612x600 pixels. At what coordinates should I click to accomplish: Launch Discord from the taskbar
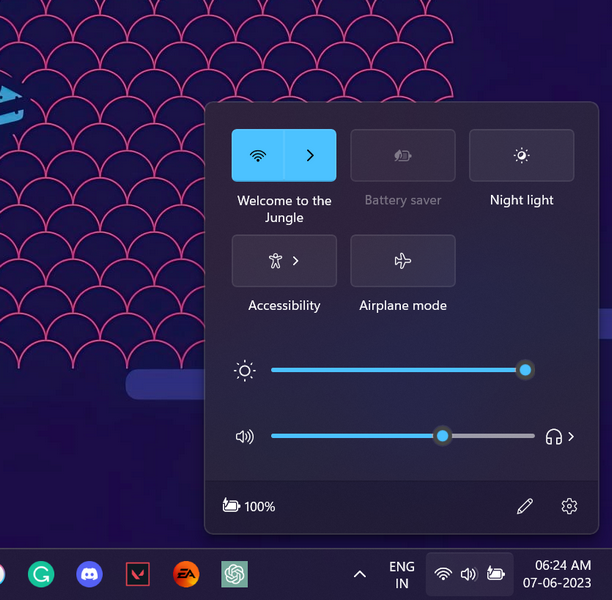pos(89,574)
